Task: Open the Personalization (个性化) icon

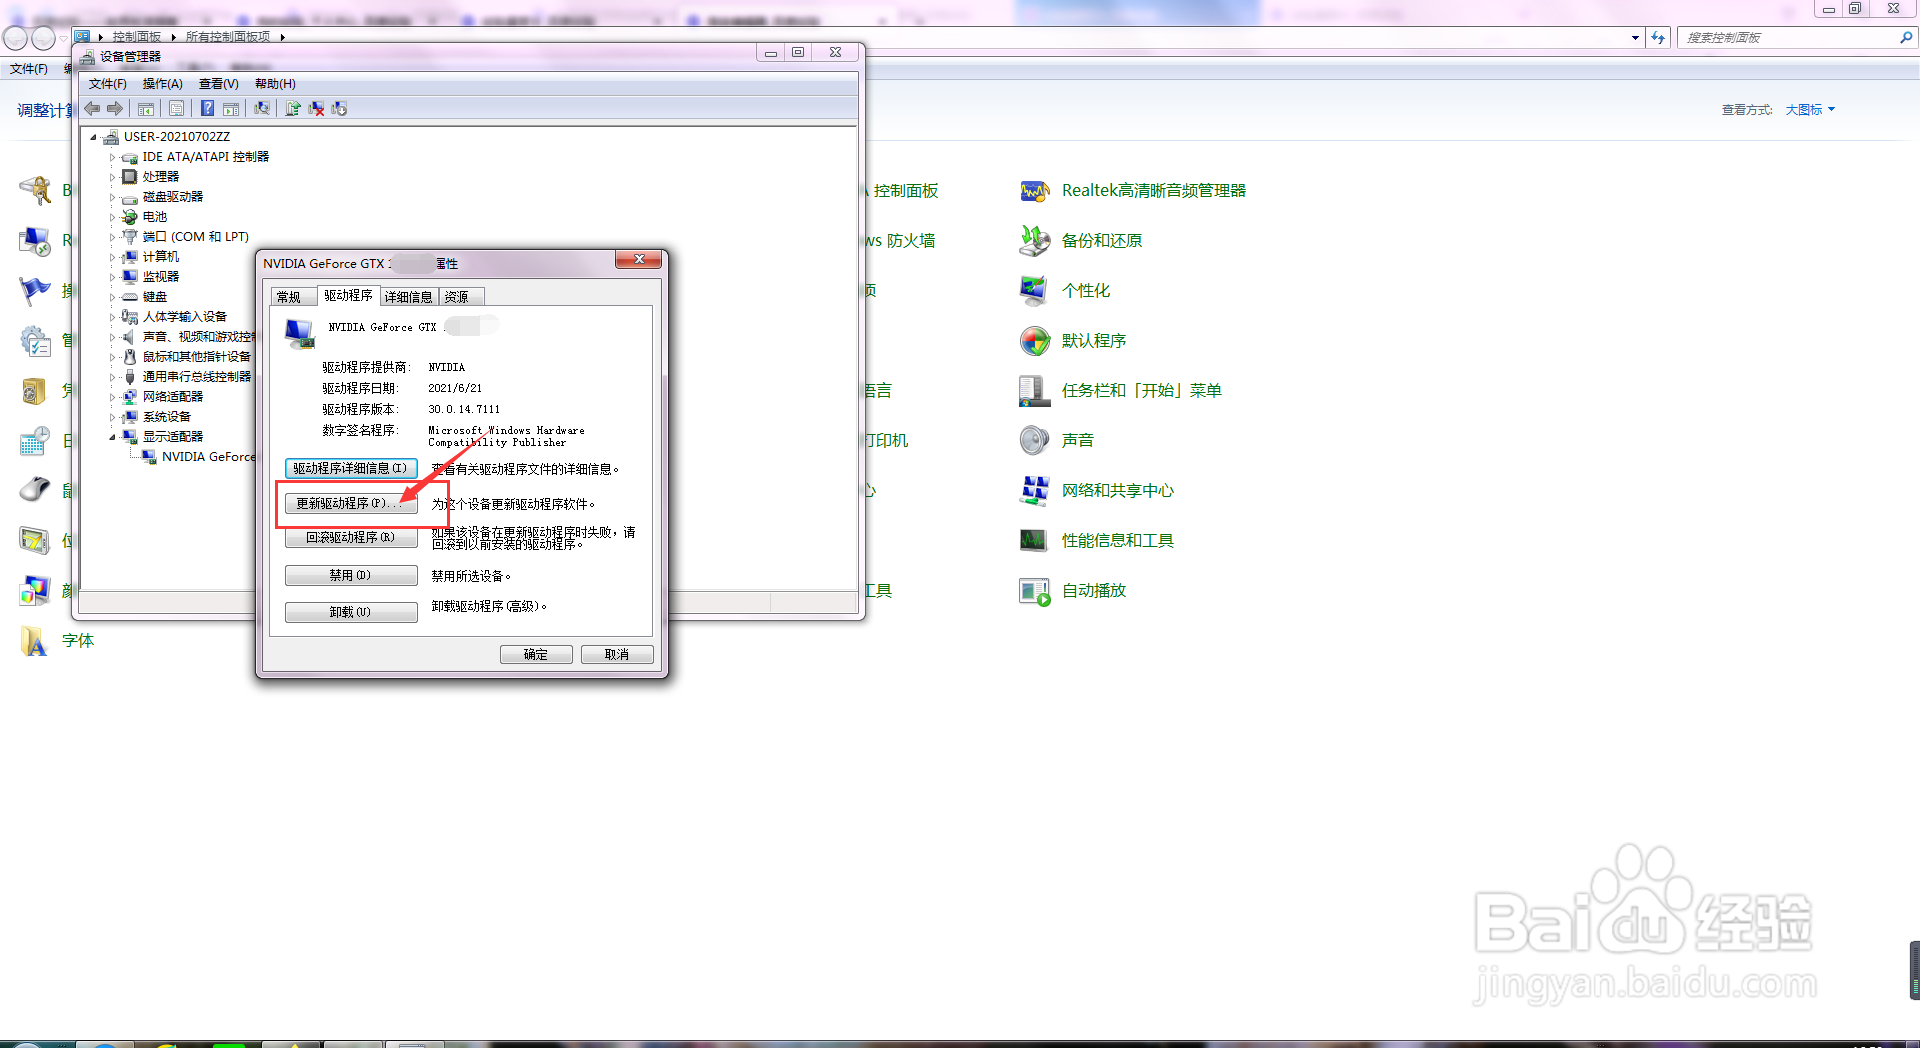Action: coord(1034,290)
